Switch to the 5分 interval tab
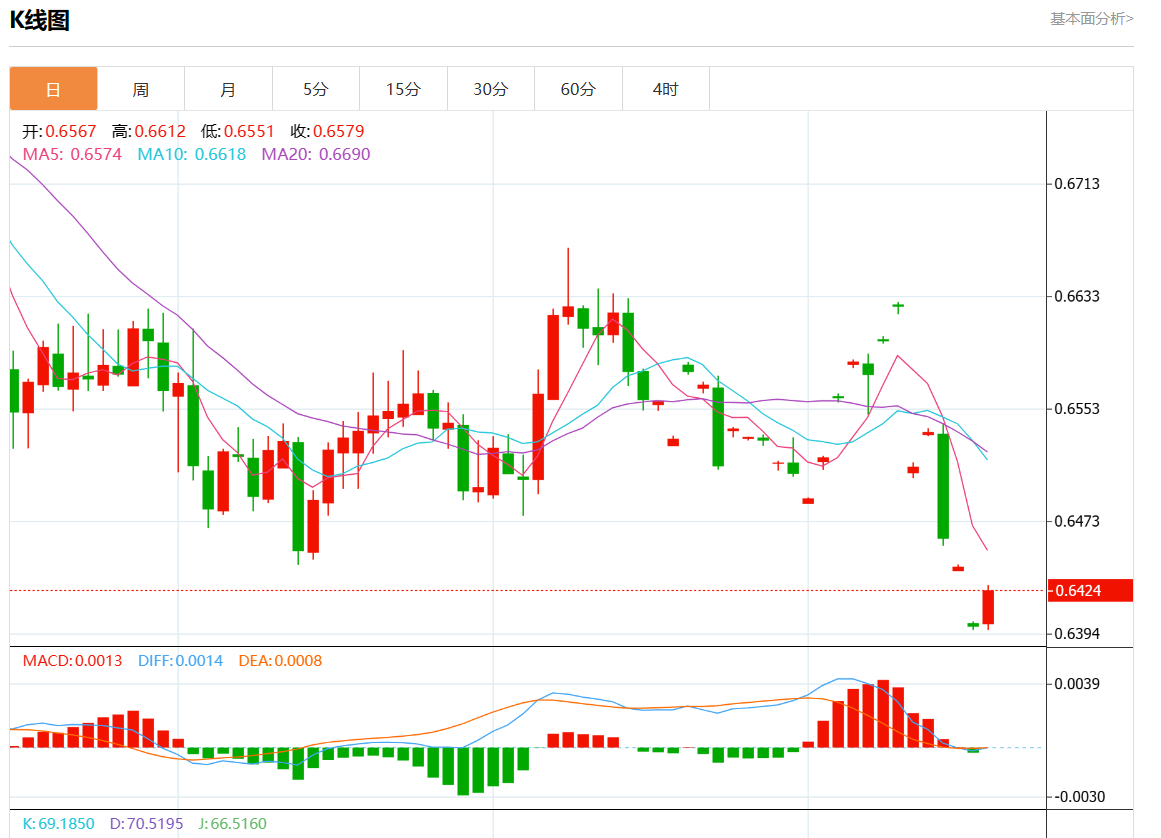This screenshot has height=838, width=1161. click(316, 89)
